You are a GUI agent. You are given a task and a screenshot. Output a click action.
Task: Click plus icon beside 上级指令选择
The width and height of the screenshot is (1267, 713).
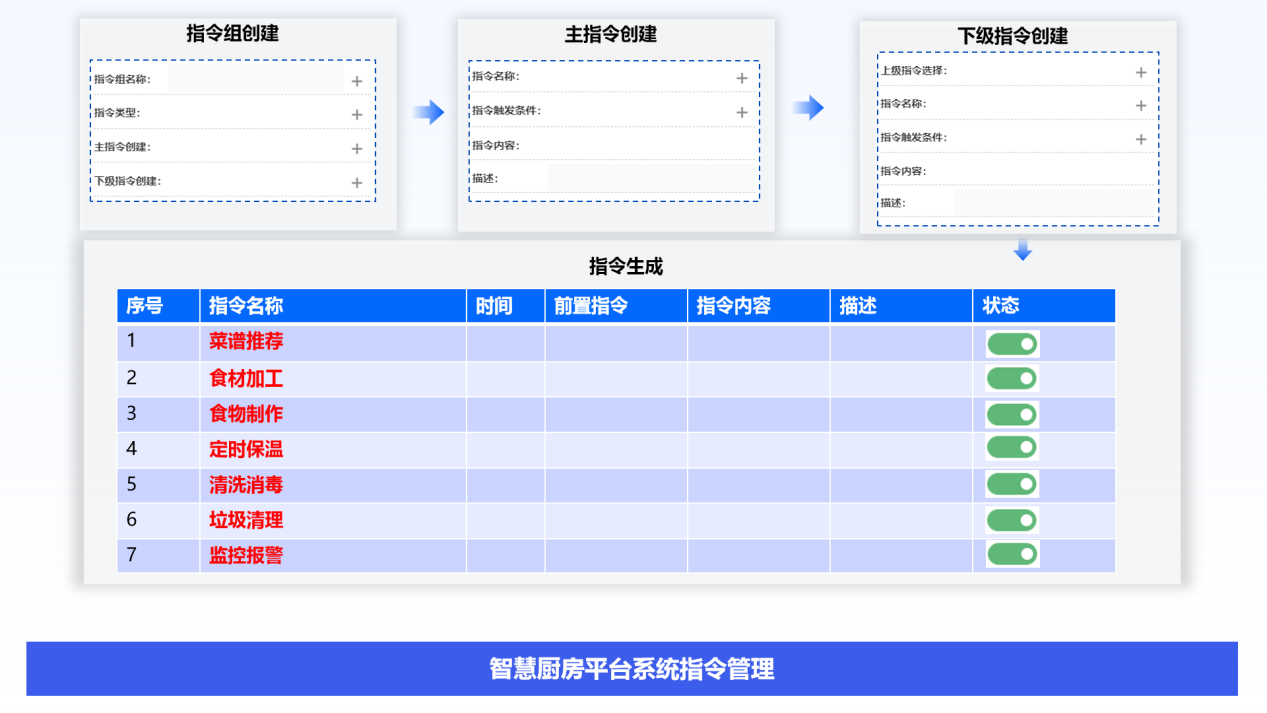[x=1140, y=72]
